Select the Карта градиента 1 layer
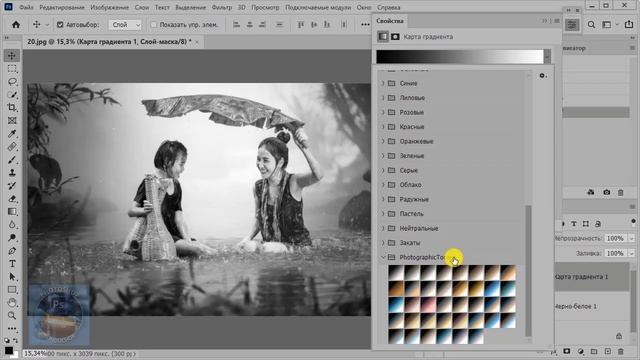The image size is (640, 360). click(x=592, y=277)
